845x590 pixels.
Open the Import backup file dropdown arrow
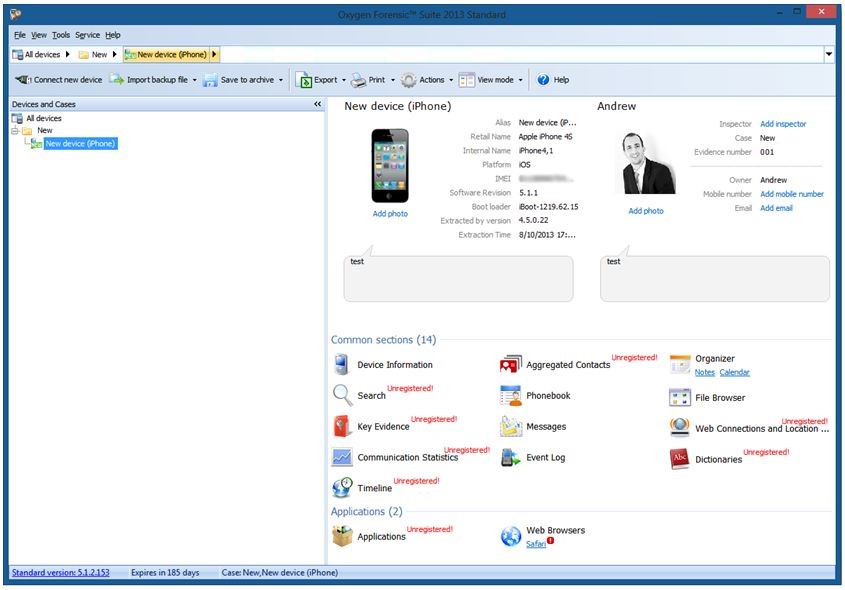point(195,80)
